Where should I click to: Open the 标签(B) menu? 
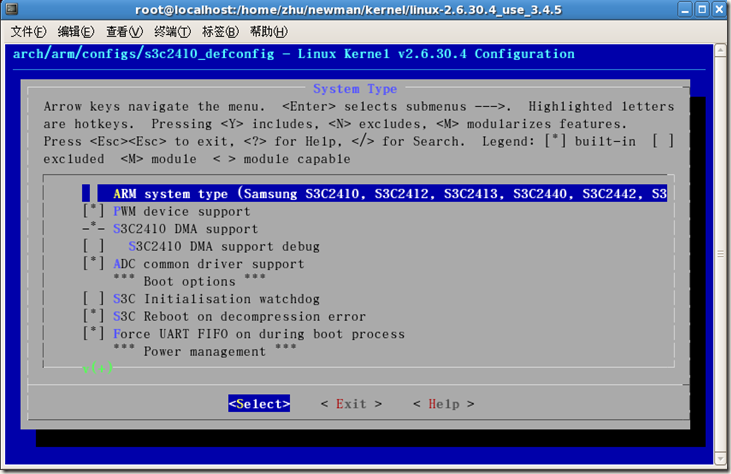(220, 32)
